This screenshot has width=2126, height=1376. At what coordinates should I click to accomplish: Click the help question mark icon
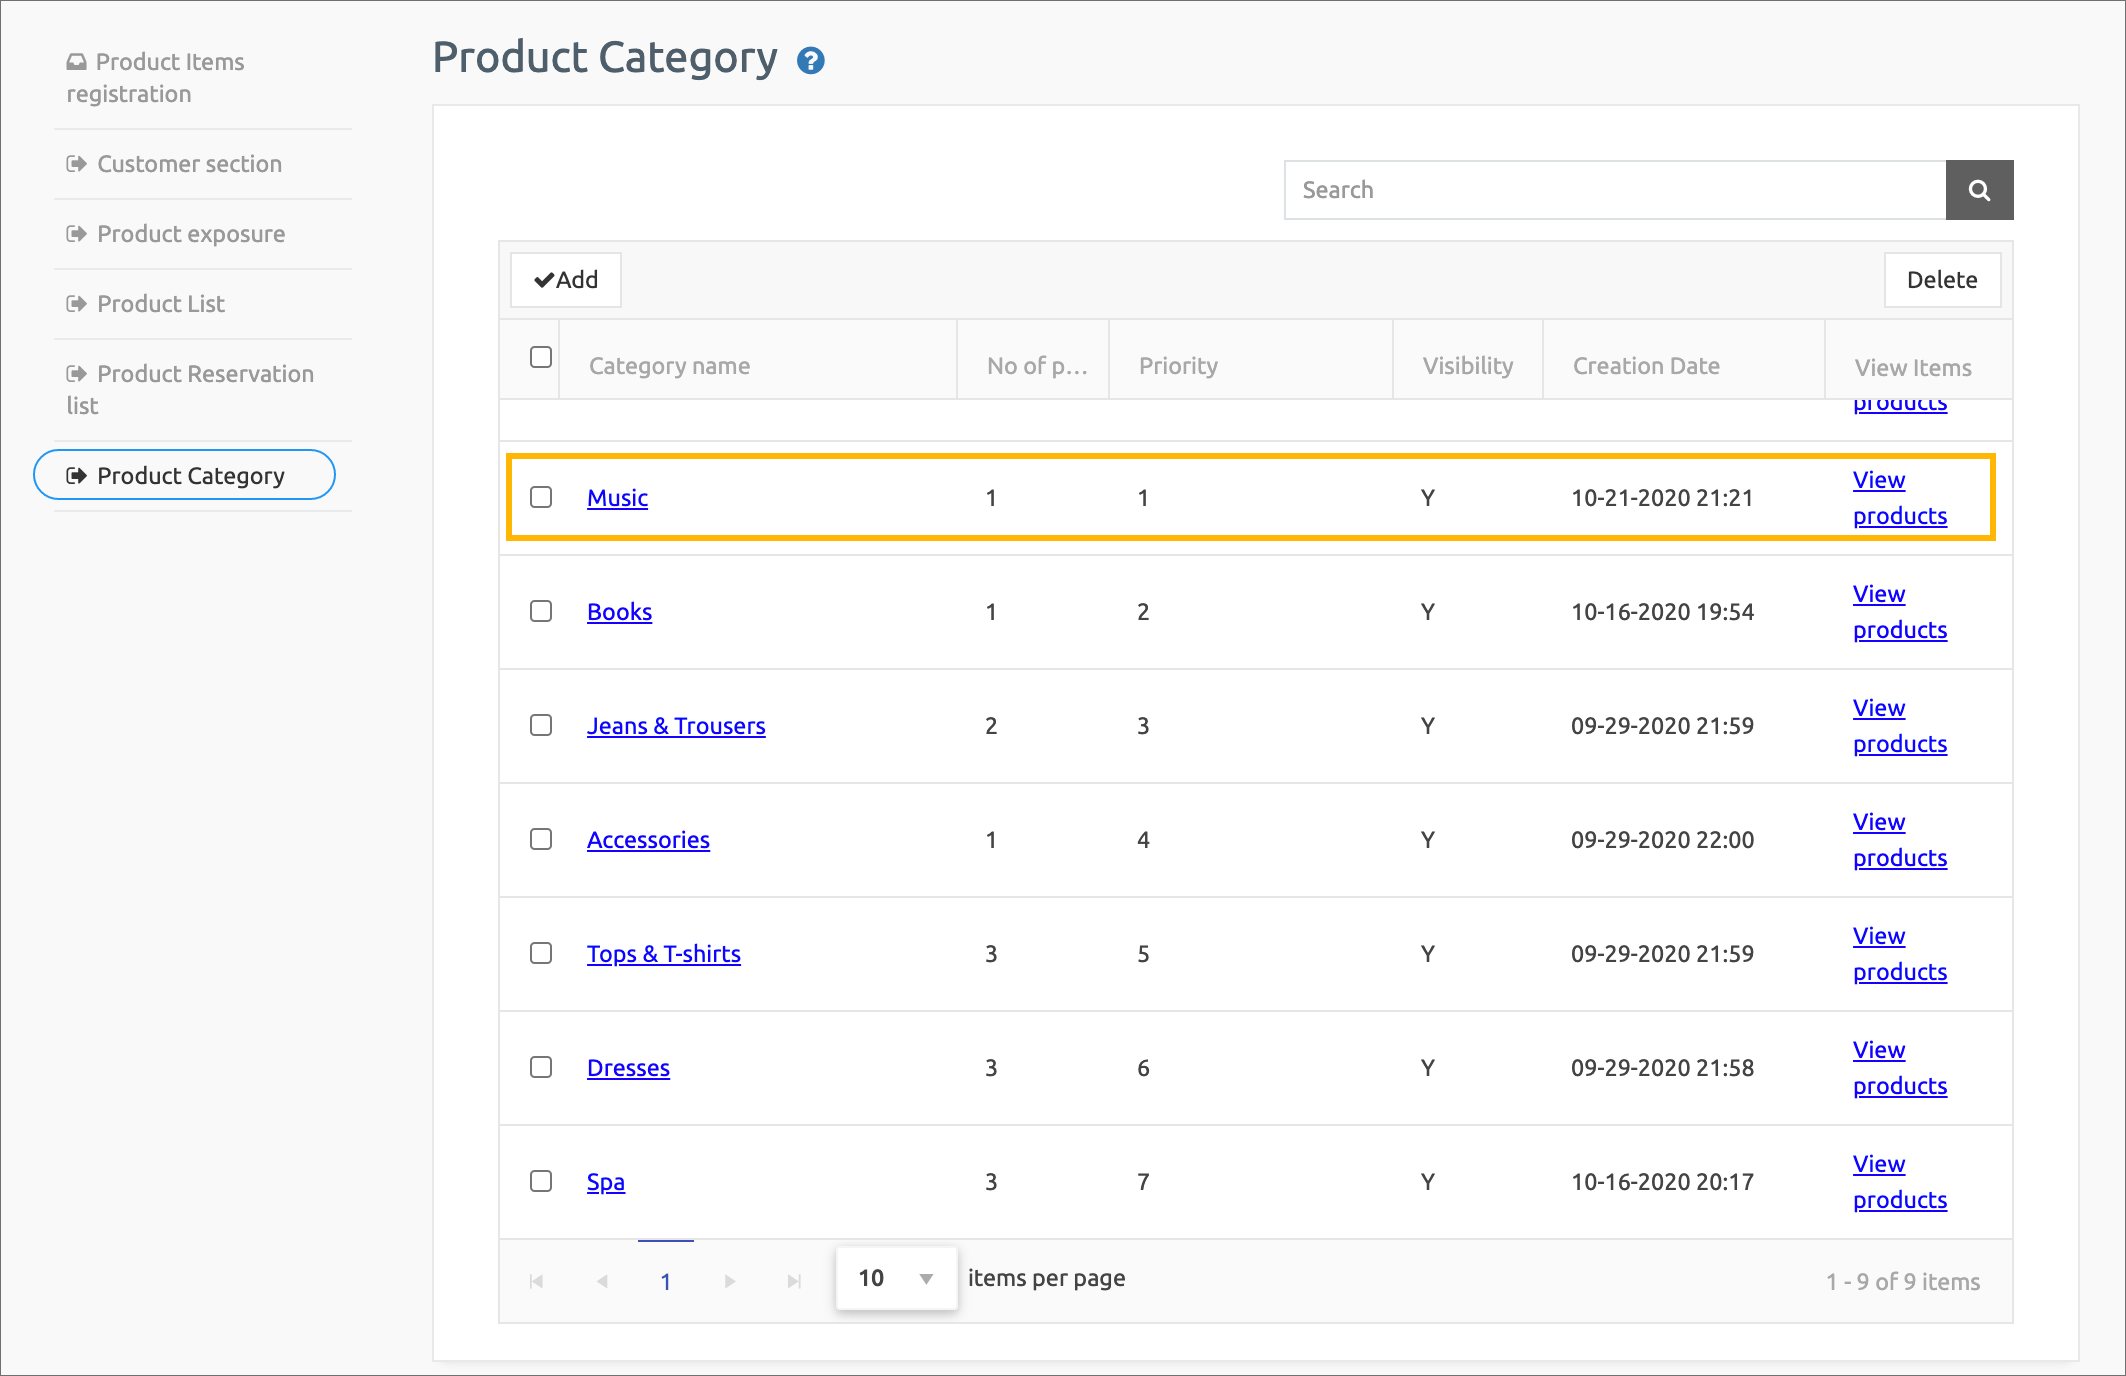coord(810,61)
